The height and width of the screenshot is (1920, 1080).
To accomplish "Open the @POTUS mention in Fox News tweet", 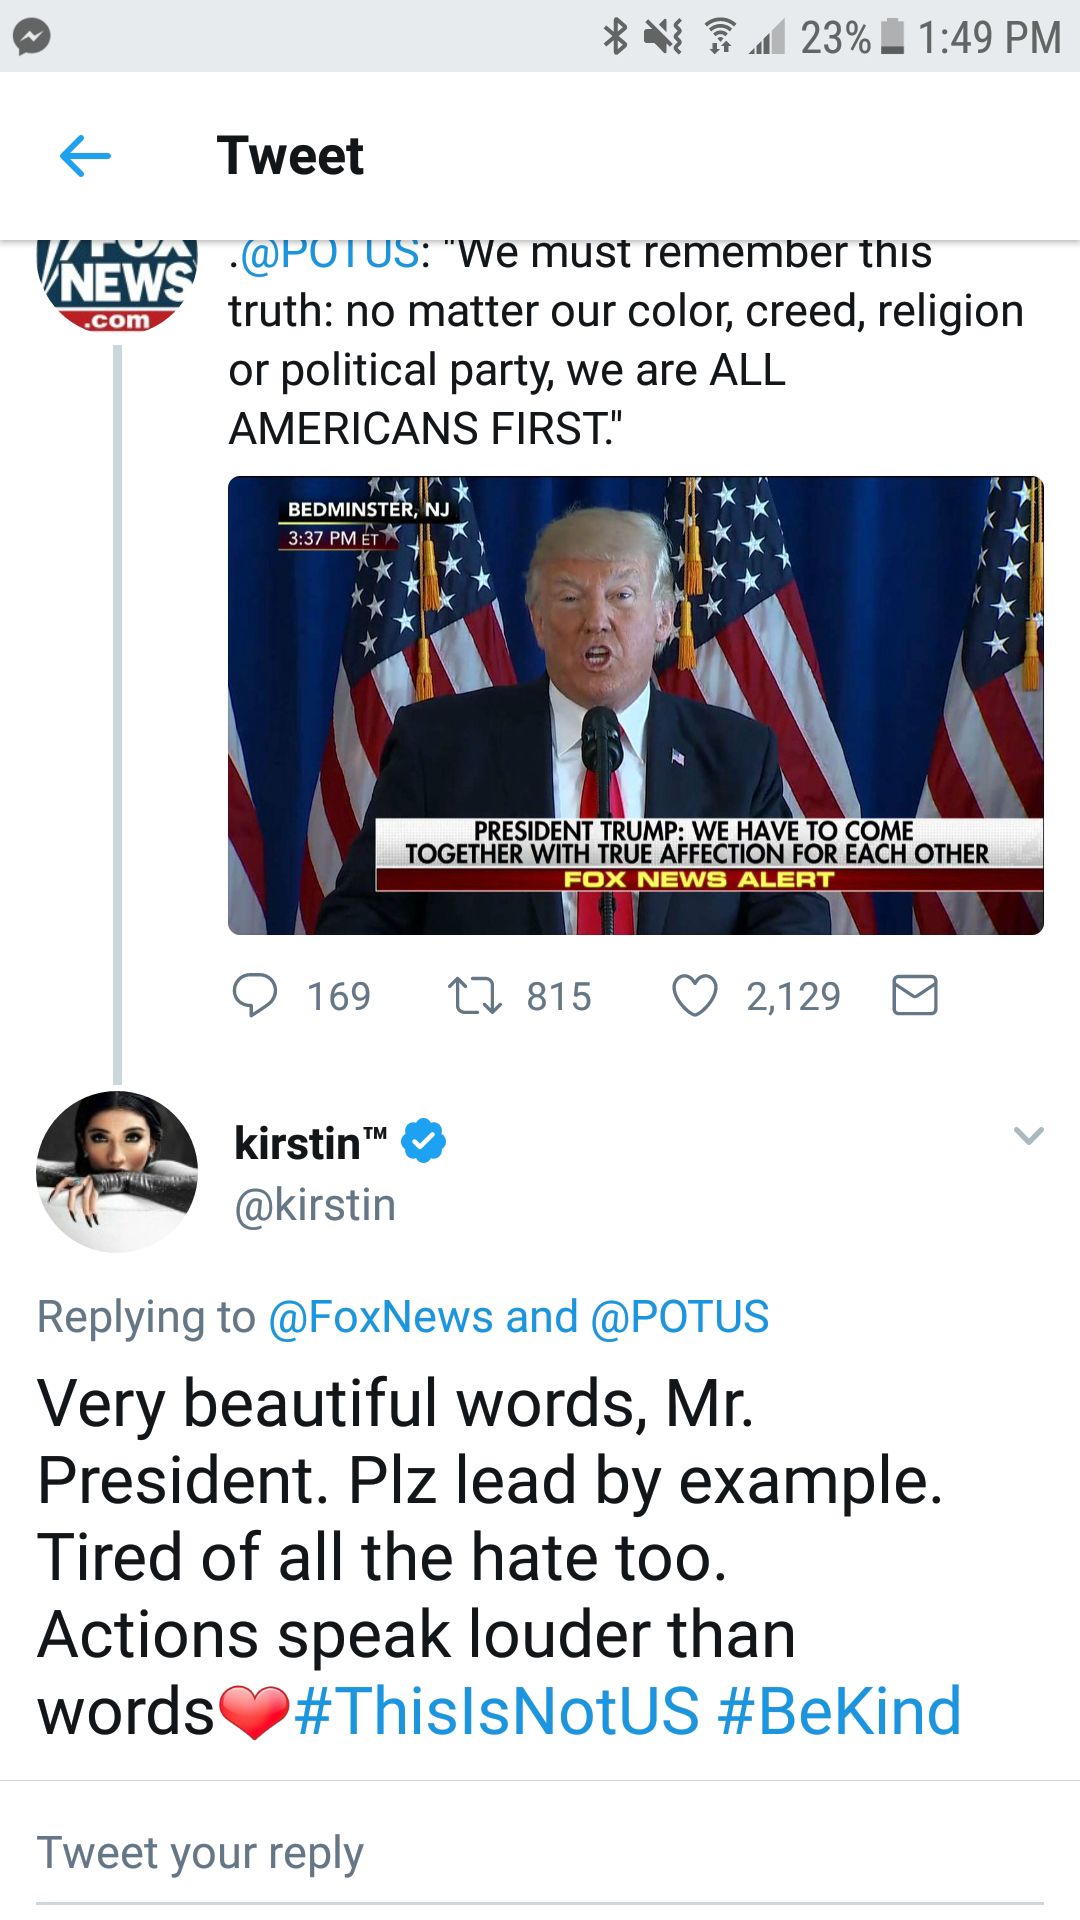I will click(x=329, y=254).
